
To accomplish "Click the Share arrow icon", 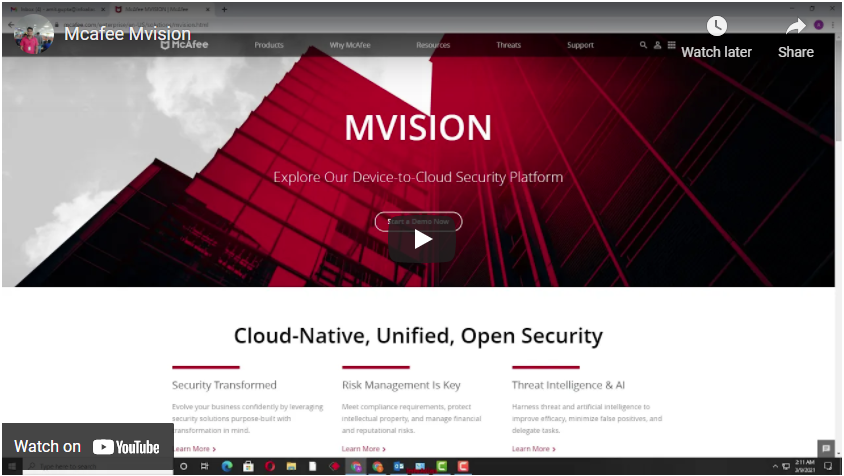I will tap(795, 26).
